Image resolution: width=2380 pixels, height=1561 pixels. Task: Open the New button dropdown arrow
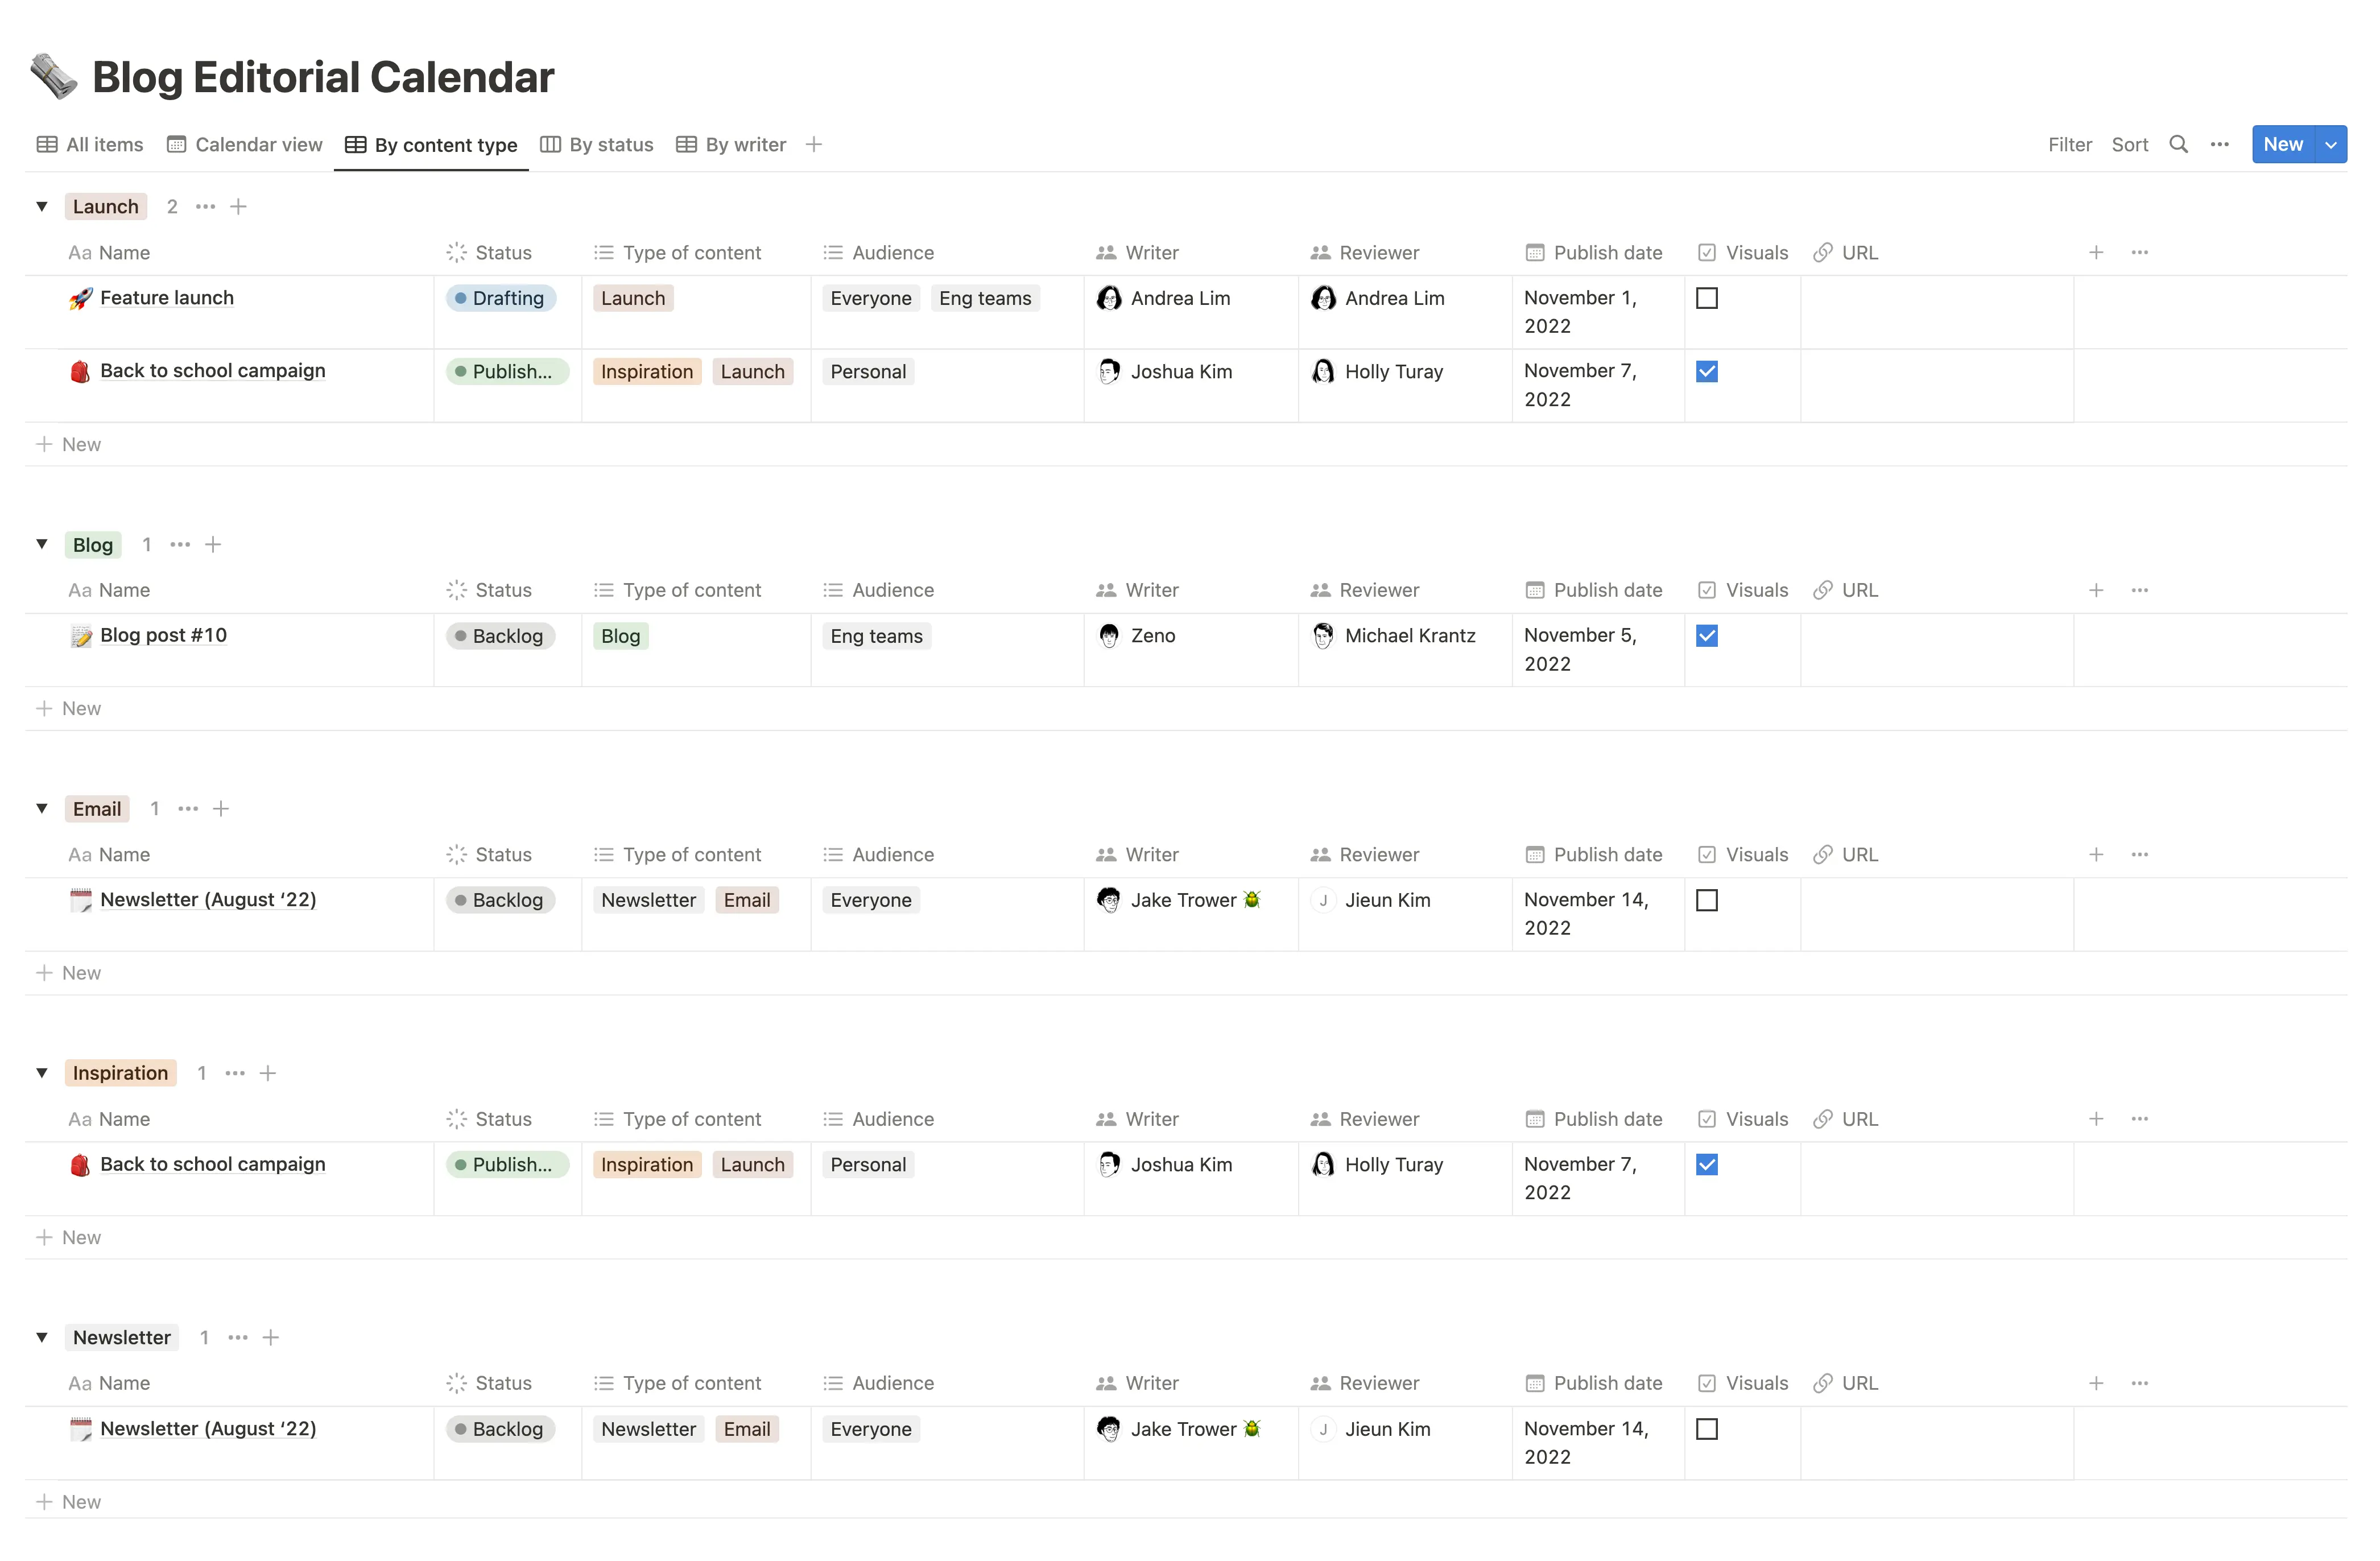[2331, 144]
